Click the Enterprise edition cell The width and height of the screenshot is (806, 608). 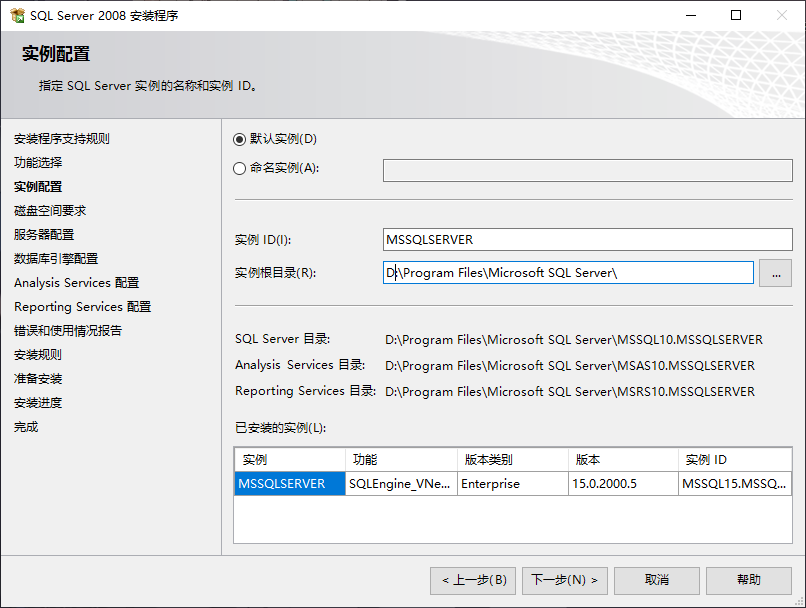(x=512, y=484)
